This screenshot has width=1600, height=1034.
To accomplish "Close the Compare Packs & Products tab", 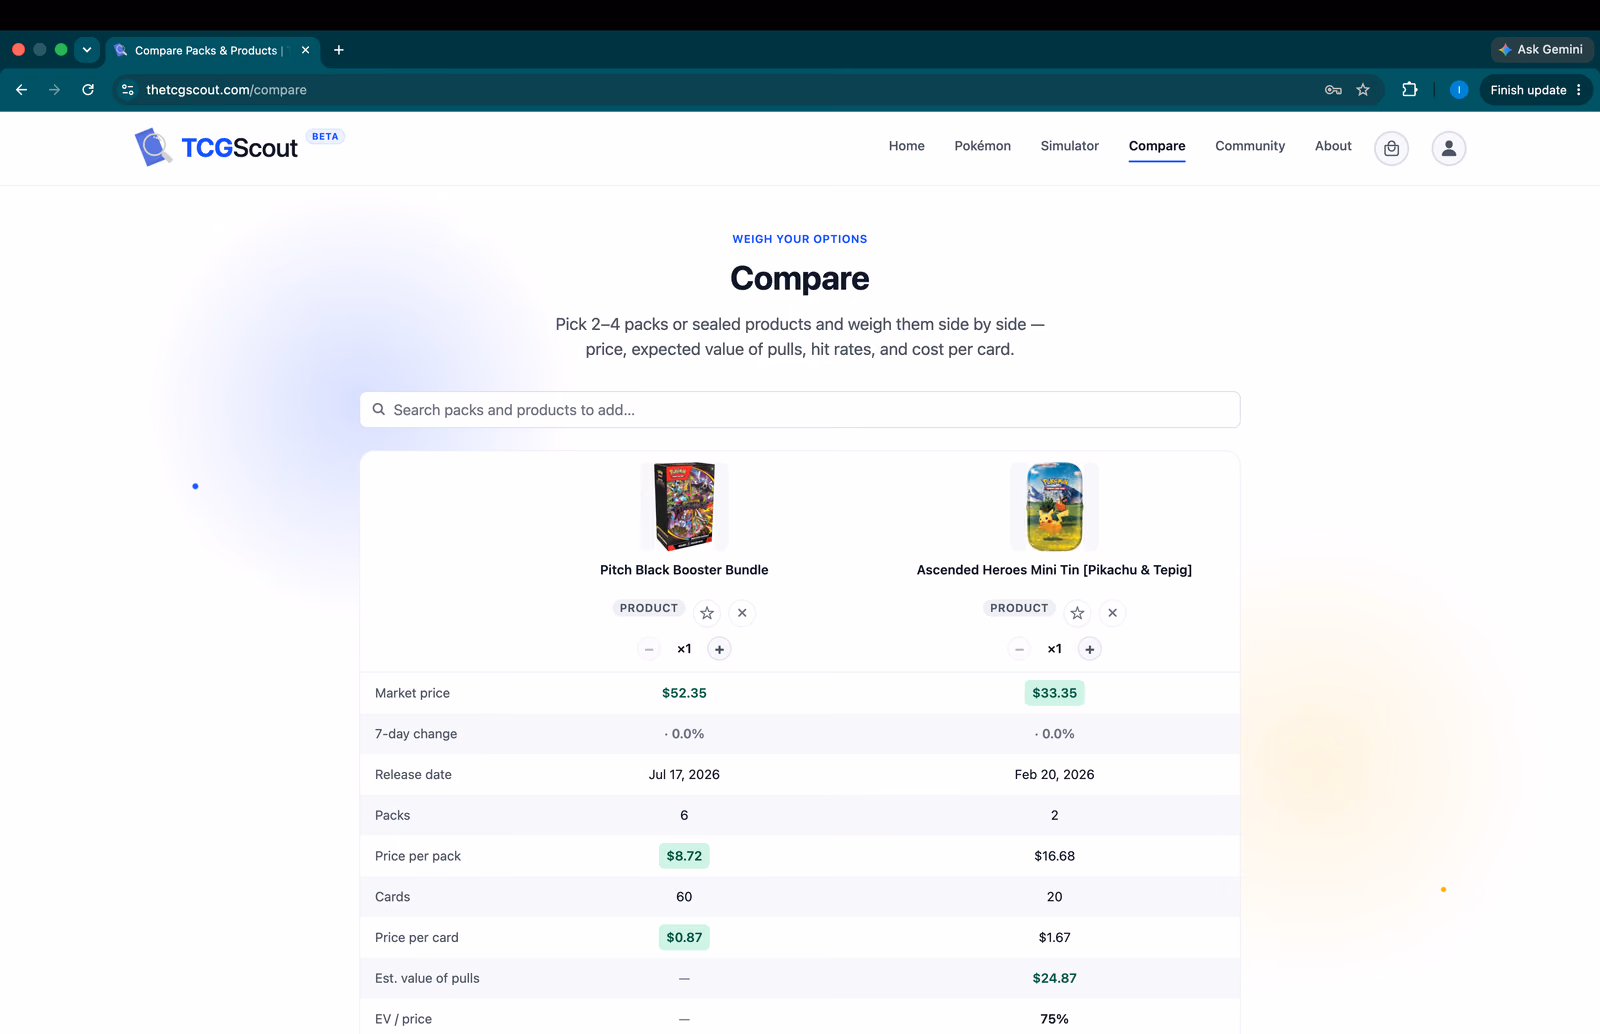I will click(x=305, y=50).
